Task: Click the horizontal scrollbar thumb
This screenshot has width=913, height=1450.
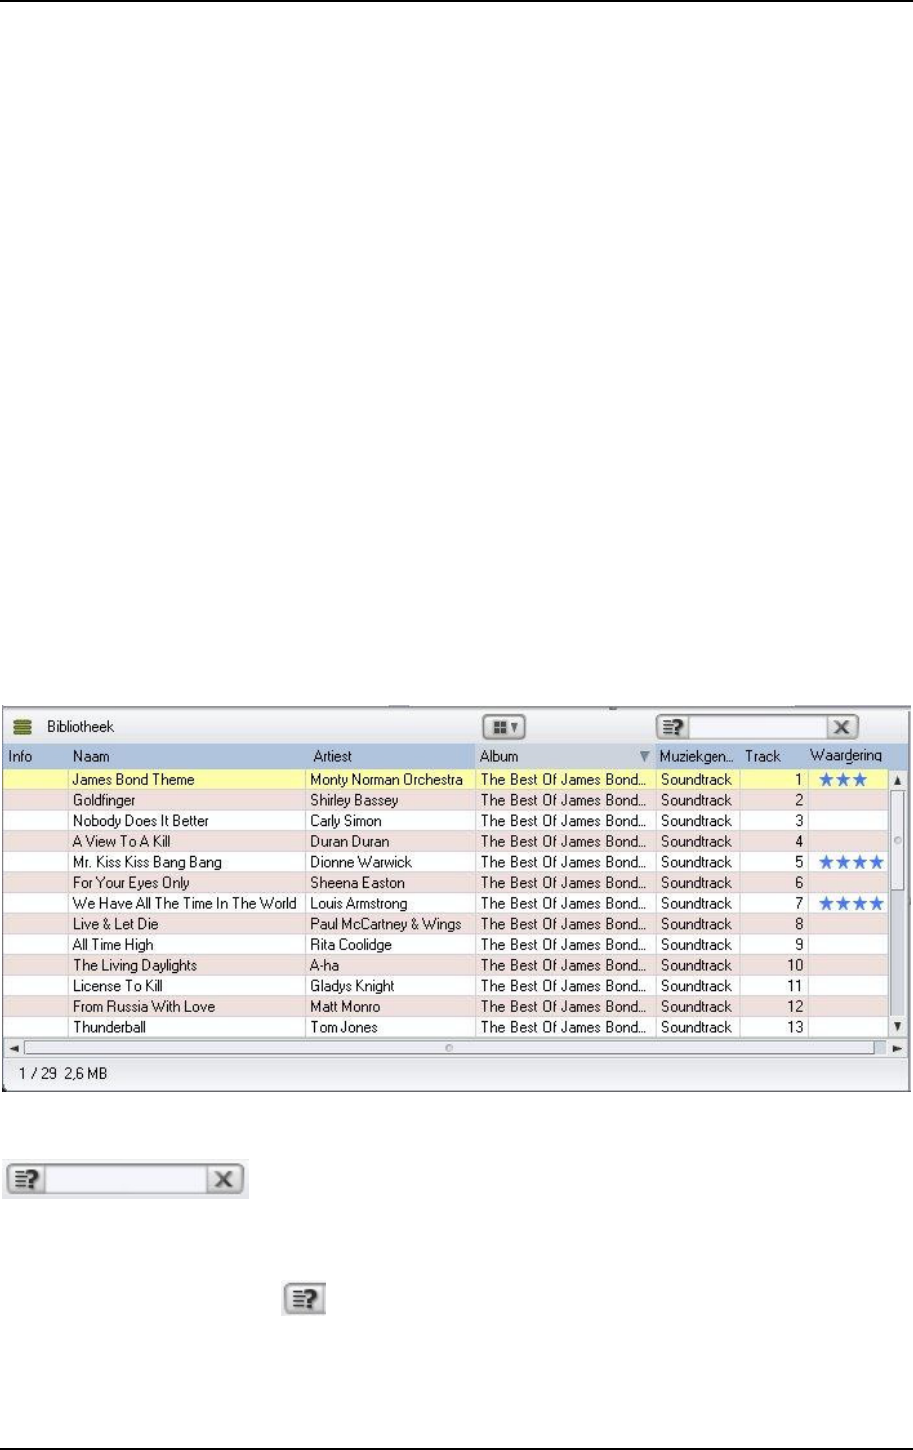Action: [x=449, y=1048]
